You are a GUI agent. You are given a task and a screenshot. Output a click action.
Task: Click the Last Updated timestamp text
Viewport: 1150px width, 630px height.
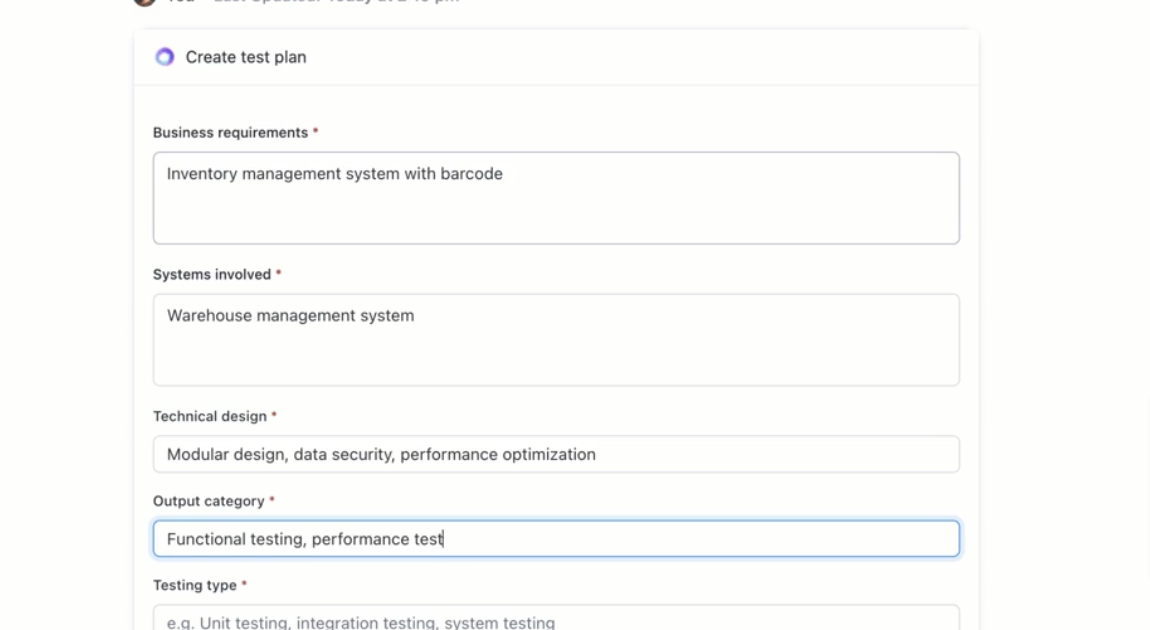click(330, 3)
